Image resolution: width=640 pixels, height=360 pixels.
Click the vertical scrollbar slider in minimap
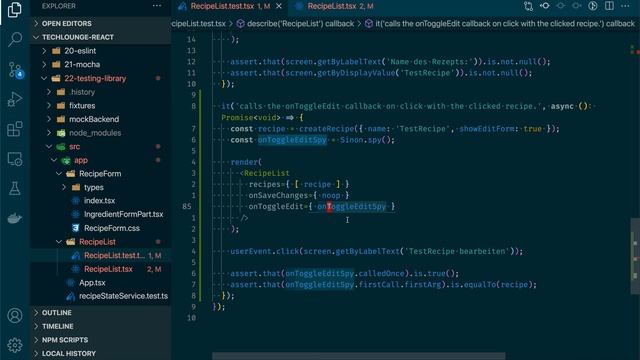point(635,256)
